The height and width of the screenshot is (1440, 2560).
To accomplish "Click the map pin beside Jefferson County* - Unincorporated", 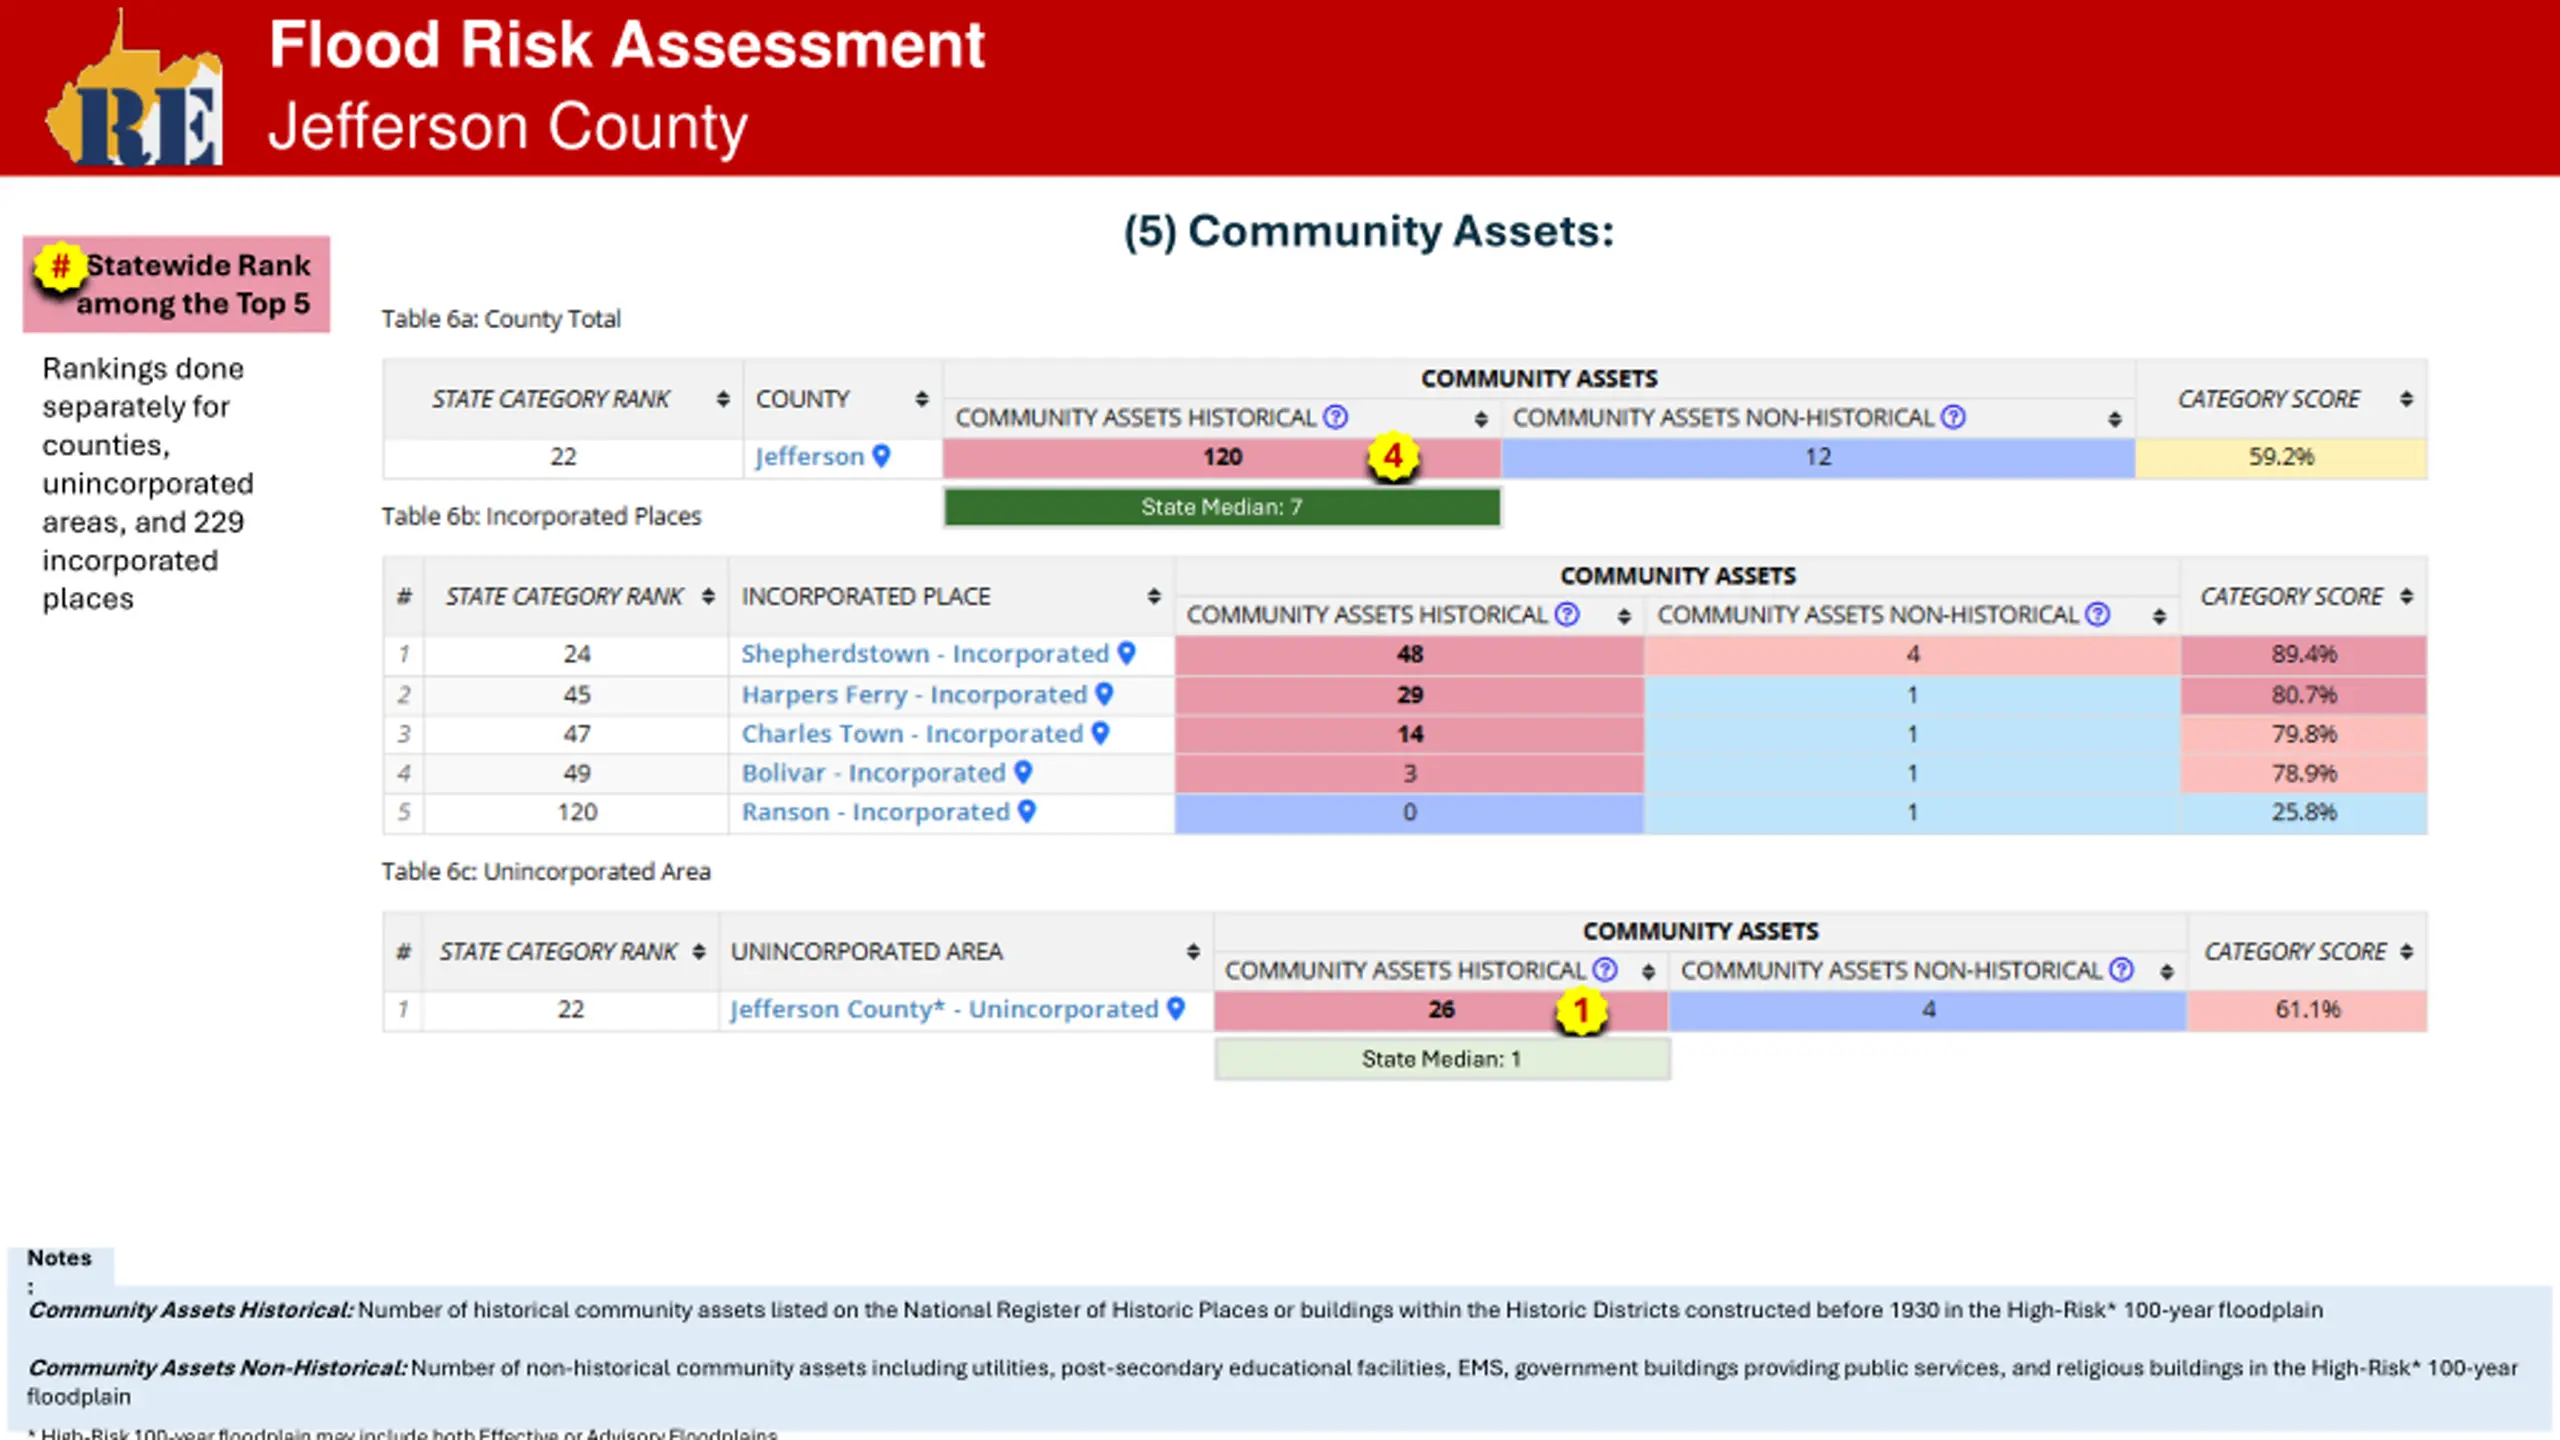I will [x=1176, y=1008].
